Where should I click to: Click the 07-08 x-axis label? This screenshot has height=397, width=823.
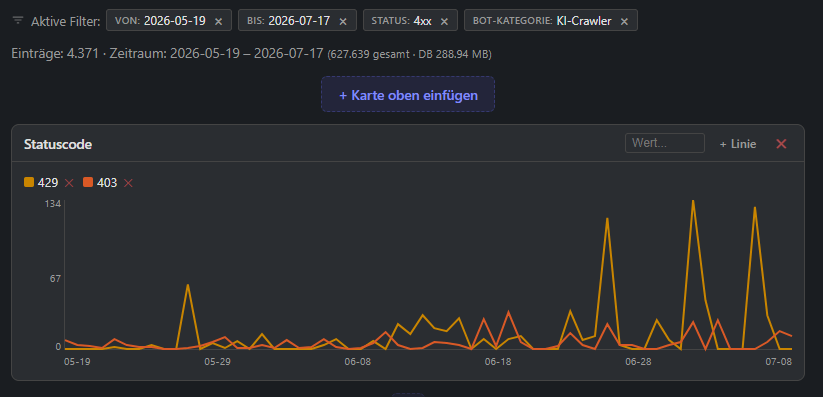click(778, 362)
